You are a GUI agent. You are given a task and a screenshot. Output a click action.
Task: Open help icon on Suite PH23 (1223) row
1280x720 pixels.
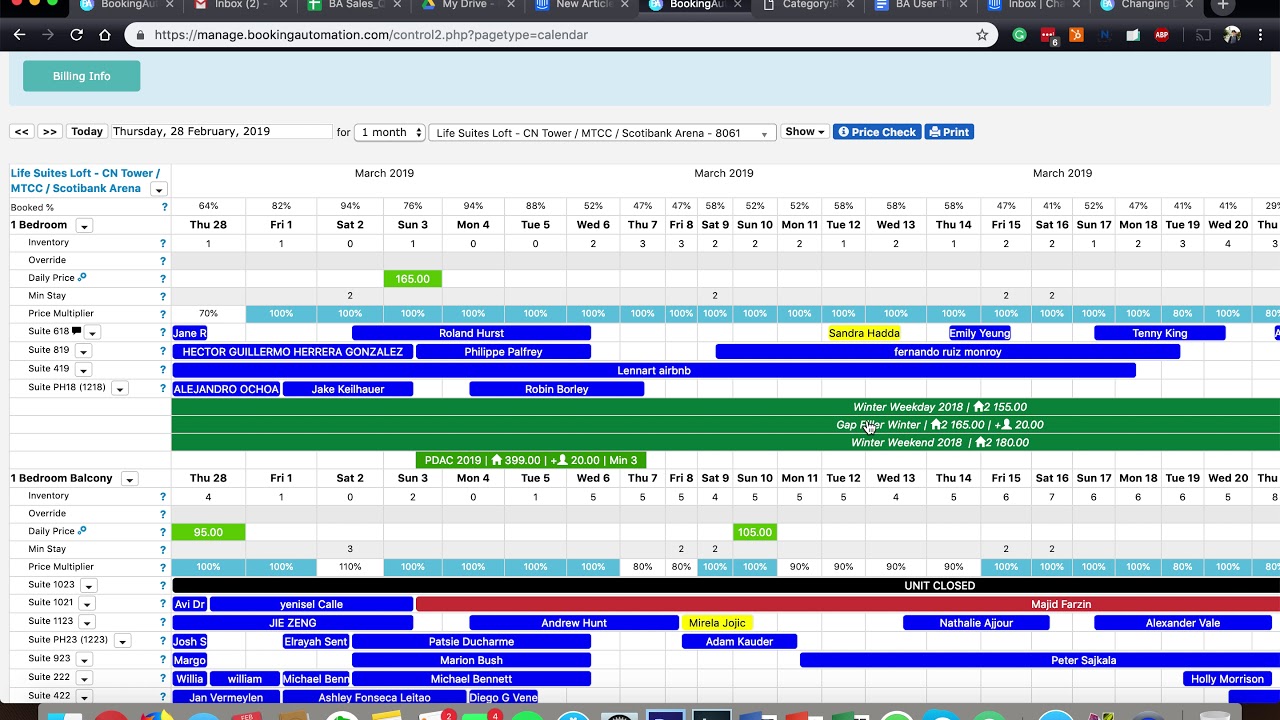[x=165, y=641]
